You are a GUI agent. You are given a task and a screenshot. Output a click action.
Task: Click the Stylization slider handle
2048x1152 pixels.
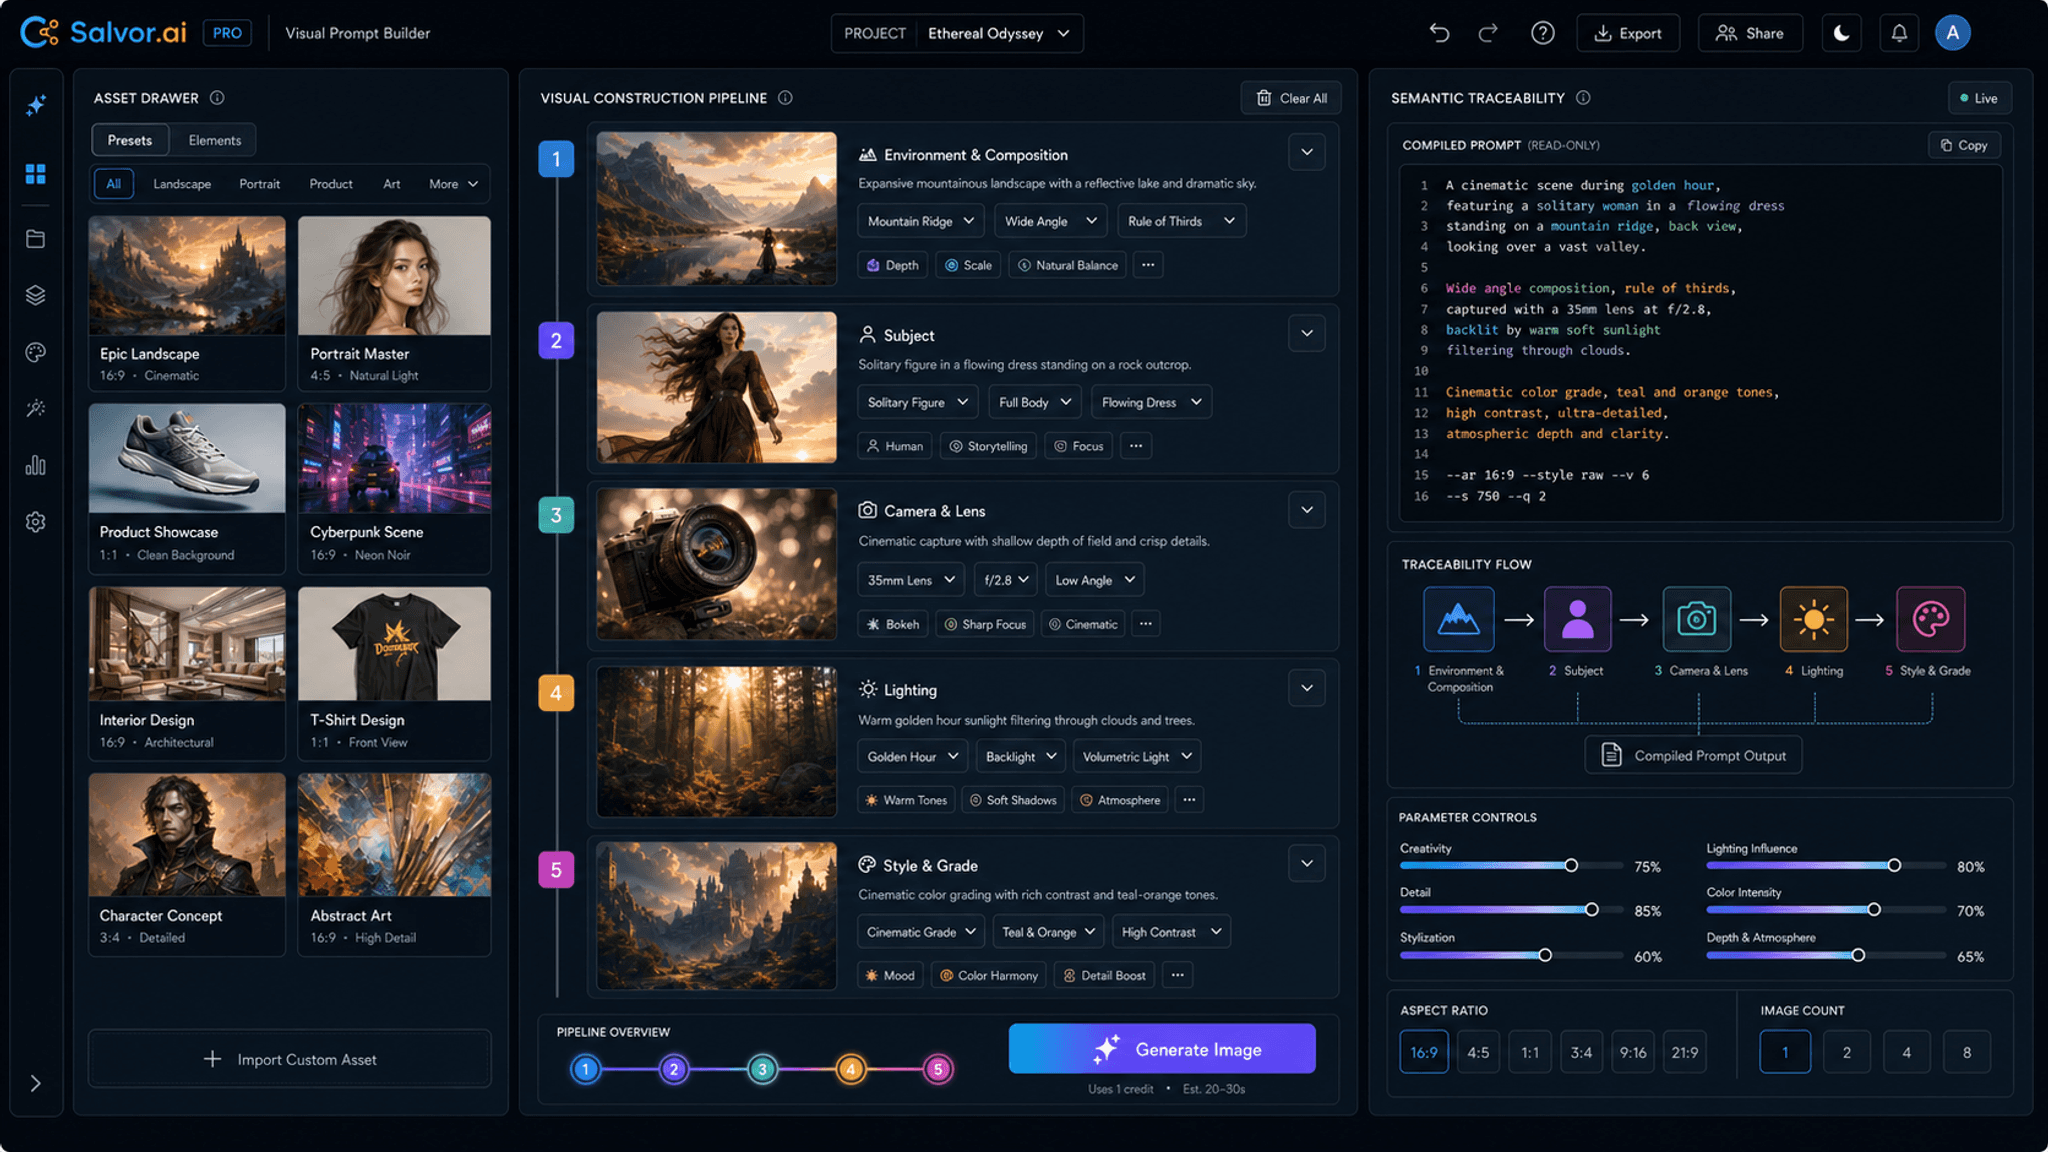click(x=1545, y=955)
